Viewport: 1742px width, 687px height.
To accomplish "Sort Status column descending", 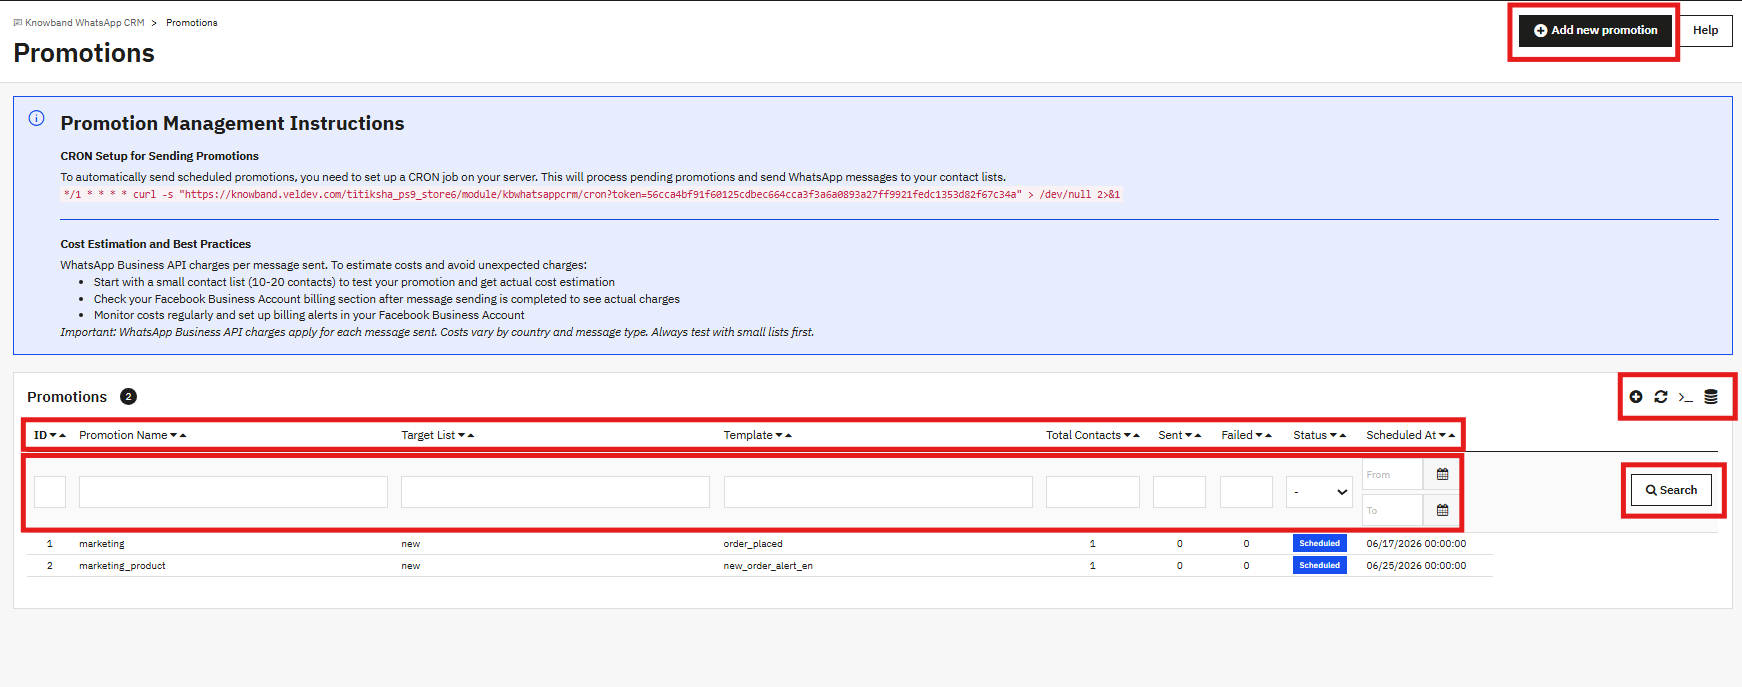I will (x=1333, y=435).
